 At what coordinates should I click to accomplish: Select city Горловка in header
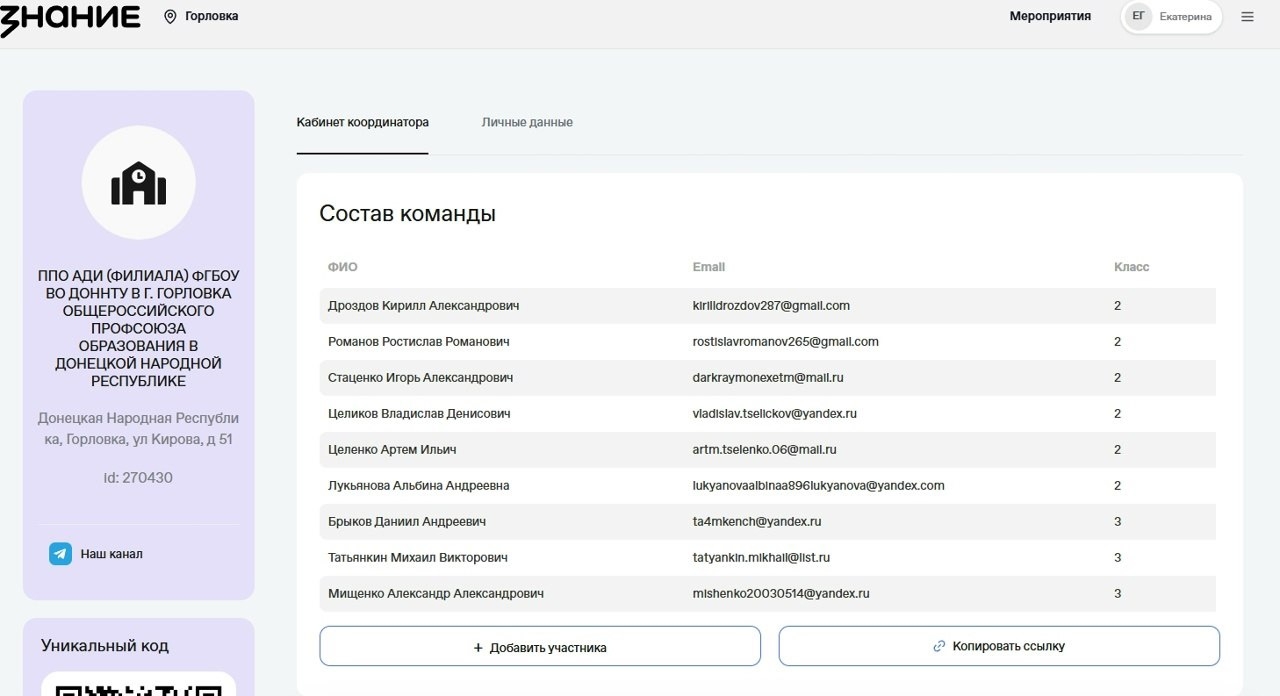point(212,16)
